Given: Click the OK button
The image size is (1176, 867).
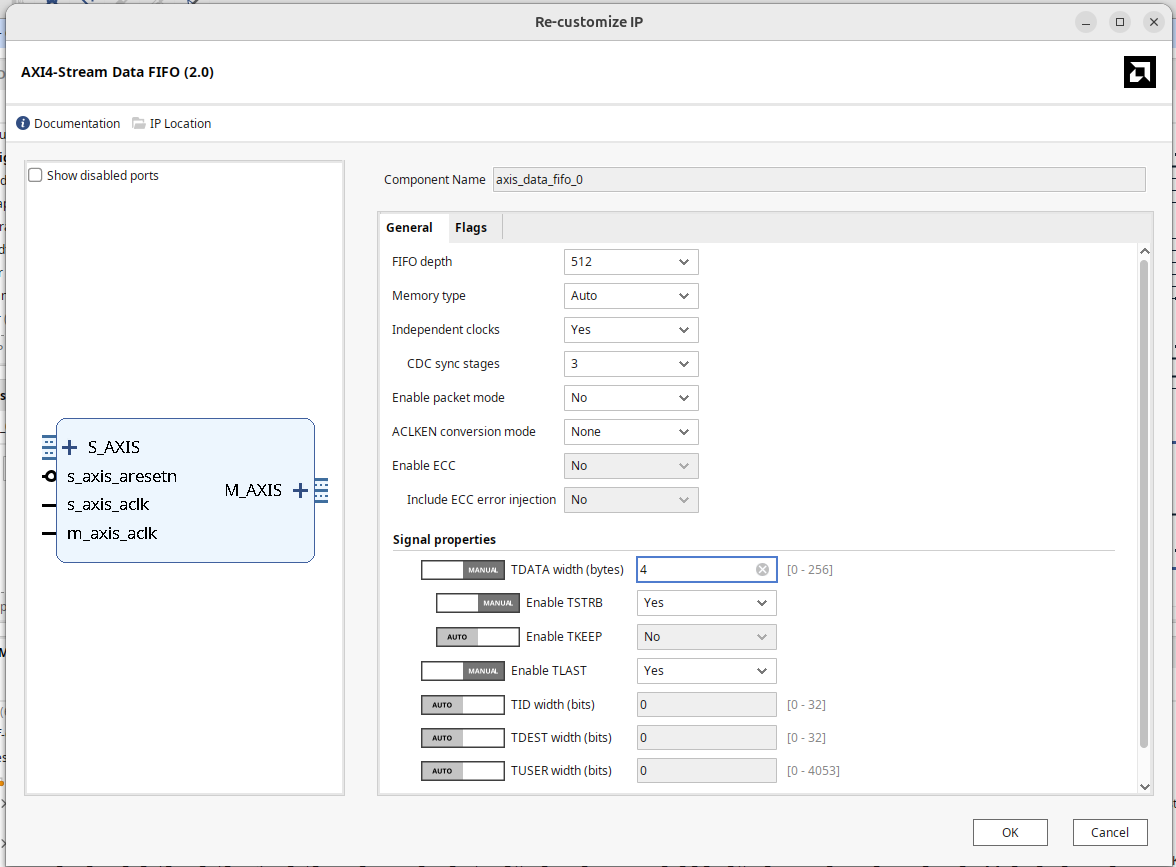Looking at the screenshot, I should coord(1010,832).
